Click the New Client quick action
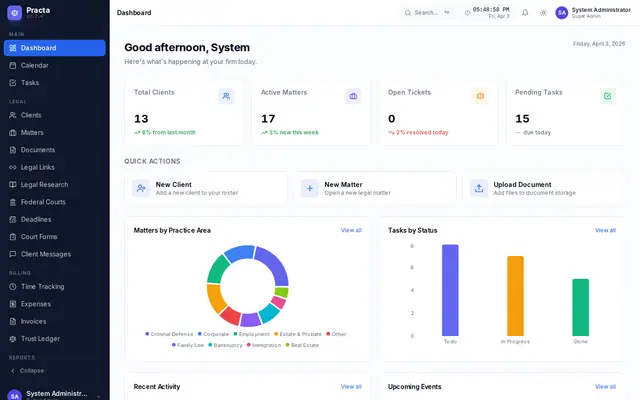Screen dimensions: 640x400 click(x=206, y=188)
